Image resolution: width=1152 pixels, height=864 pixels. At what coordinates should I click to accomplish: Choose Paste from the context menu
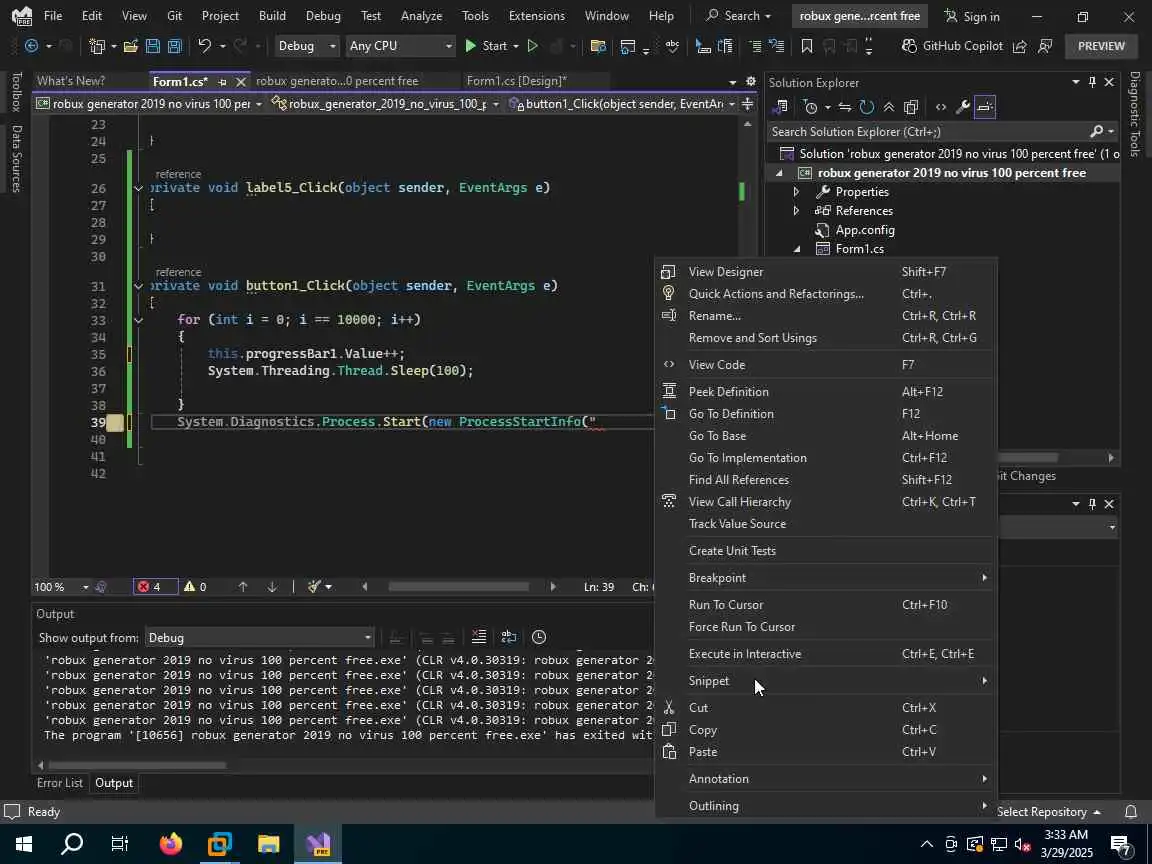826,752
